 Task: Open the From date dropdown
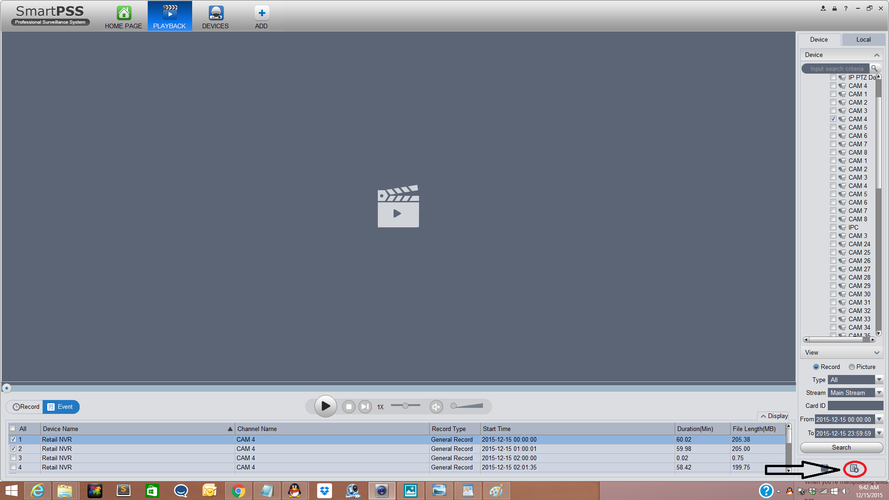tap(879, 419)
